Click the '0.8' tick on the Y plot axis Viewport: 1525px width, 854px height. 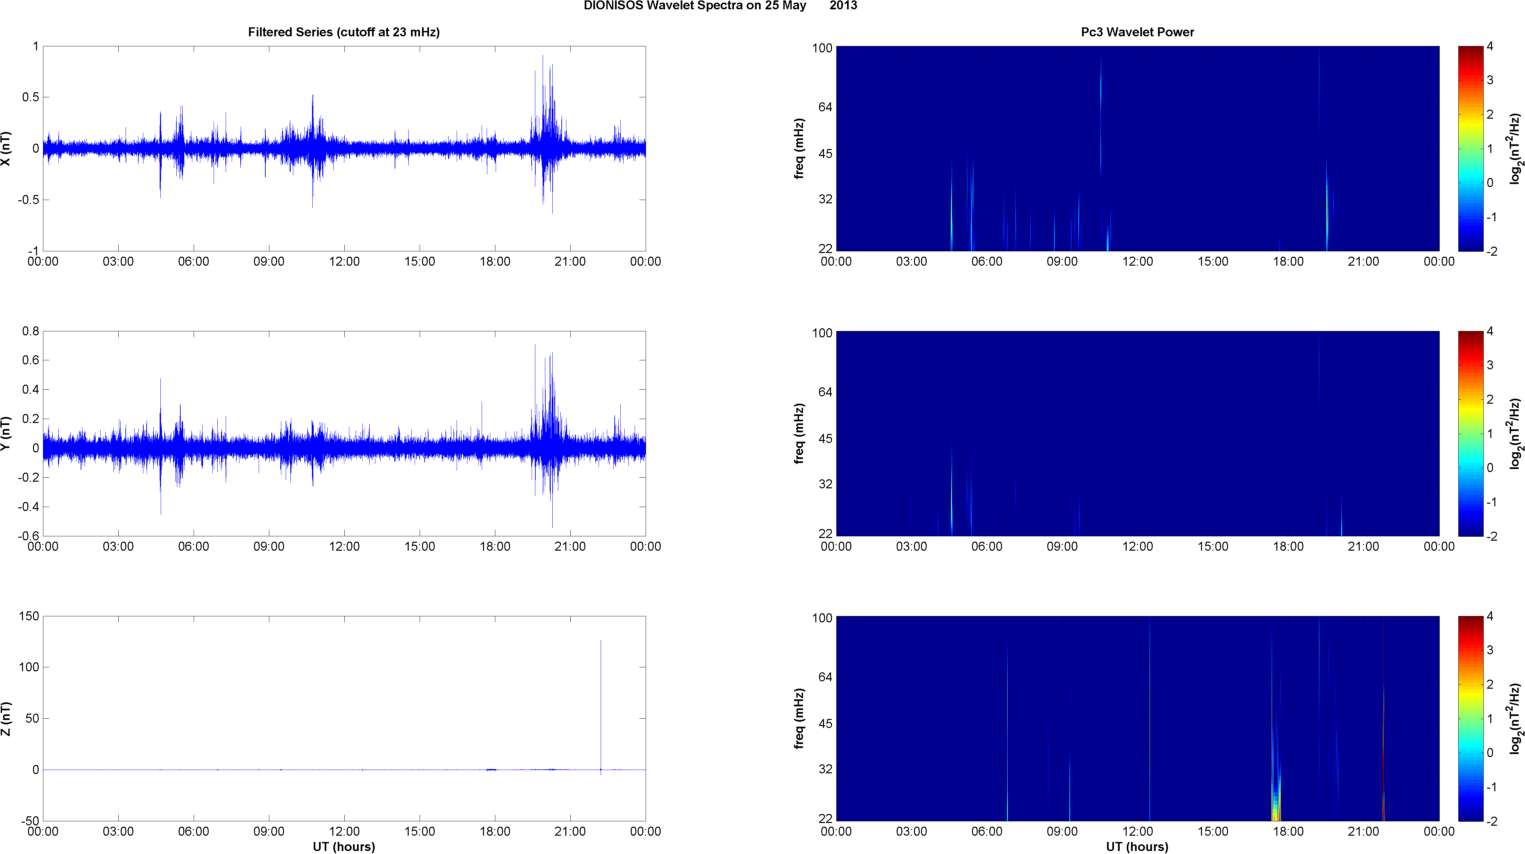coord(30,331)
